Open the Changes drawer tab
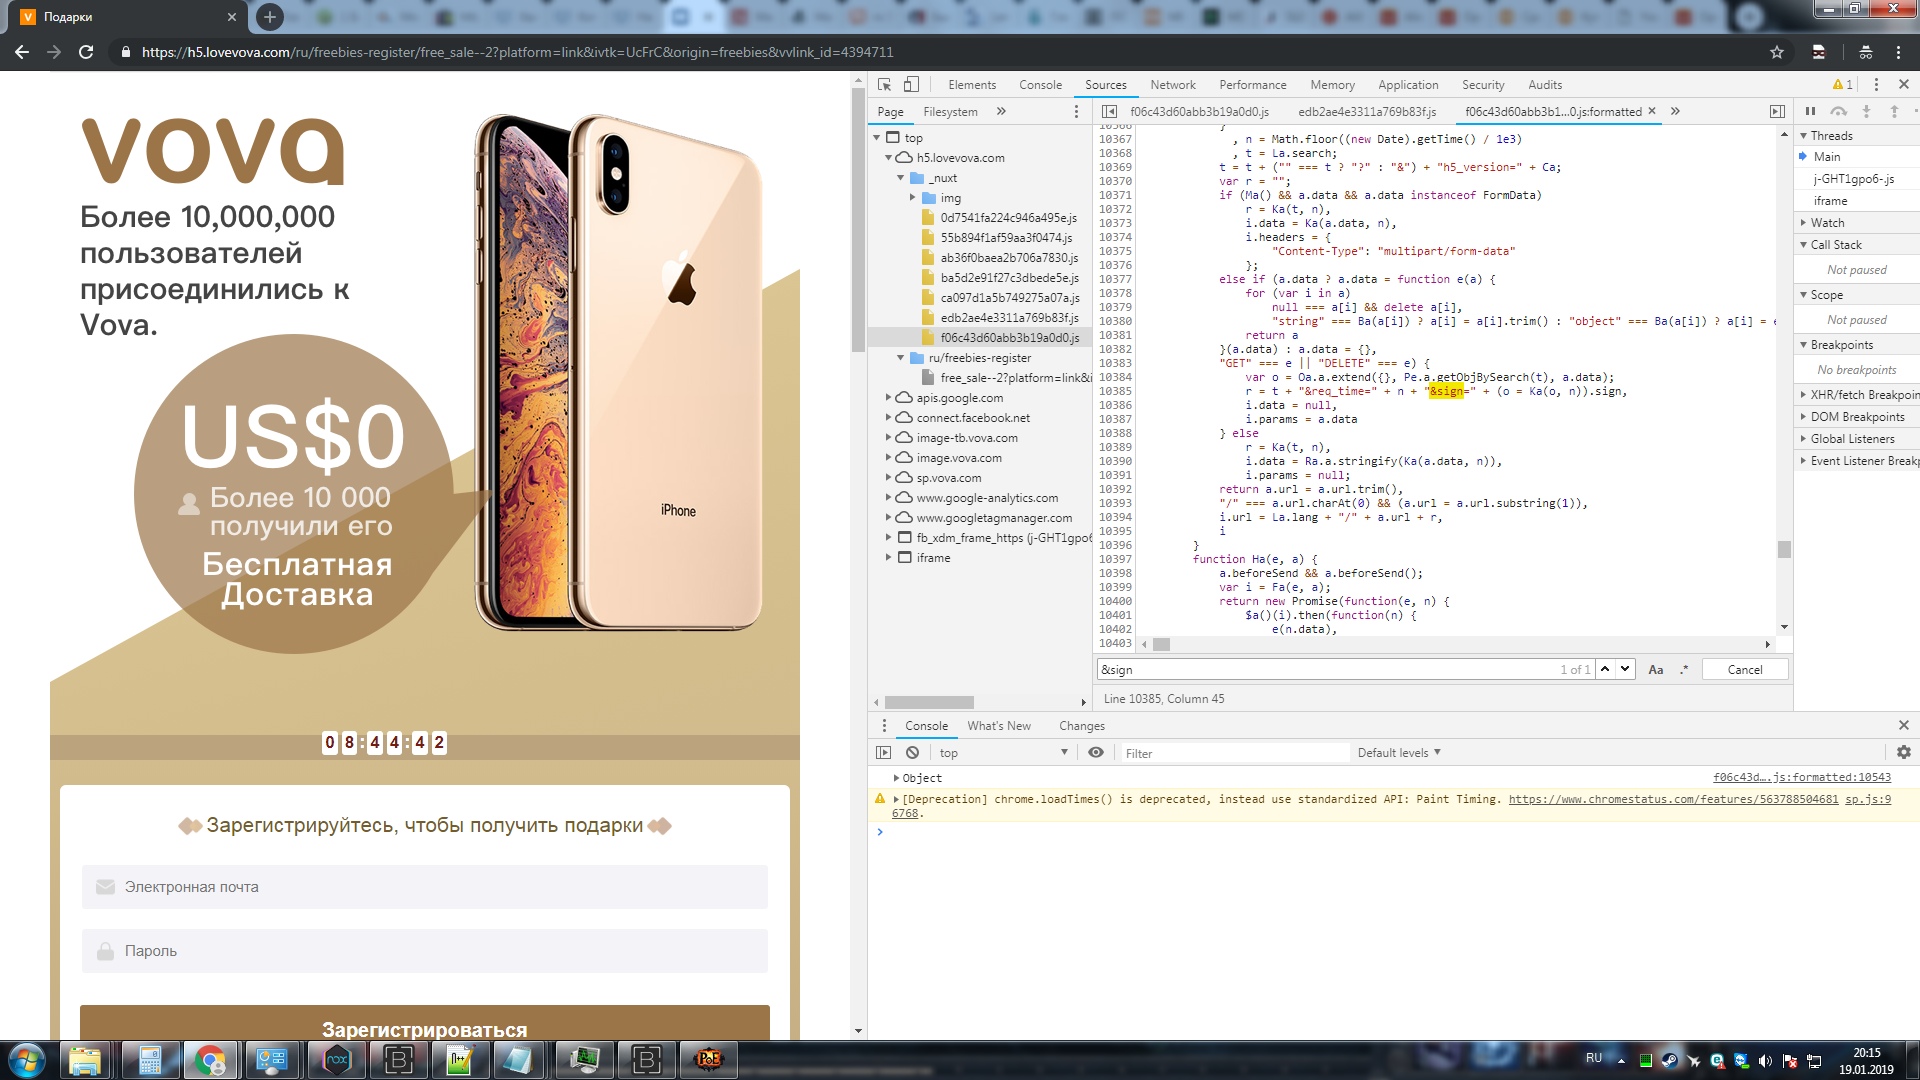The height and width of the screenshot is (1080, 1920). [x=1082, y=726]
